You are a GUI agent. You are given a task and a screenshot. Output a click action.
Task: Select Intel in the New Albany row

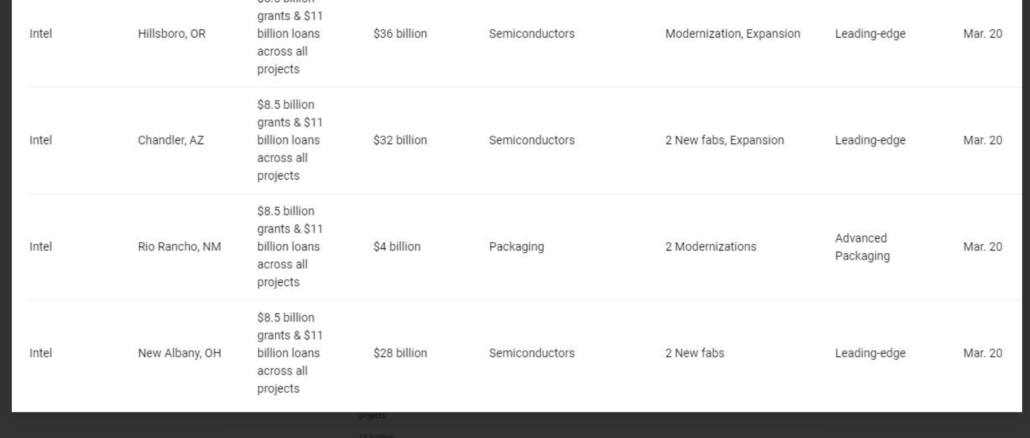click(x=41, y=353)
